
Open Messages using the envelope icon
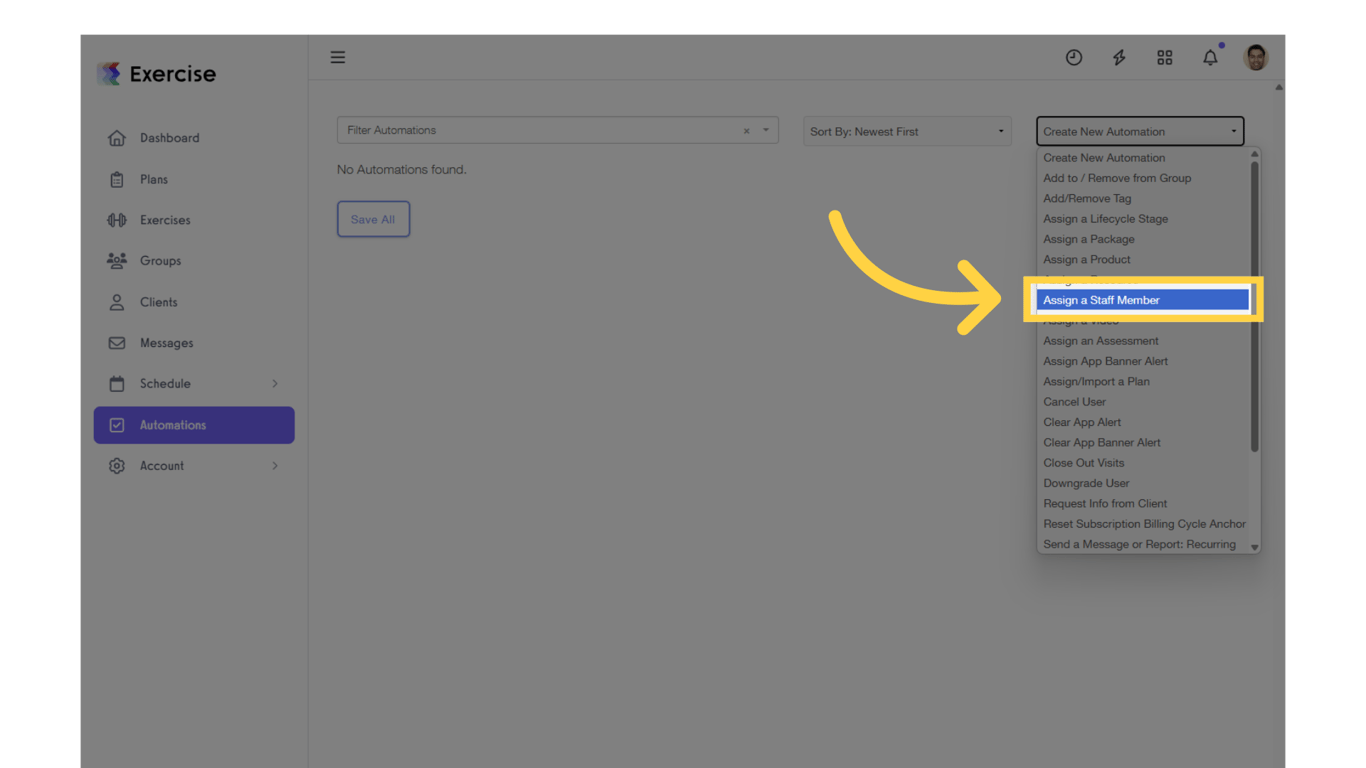[116, 343]
